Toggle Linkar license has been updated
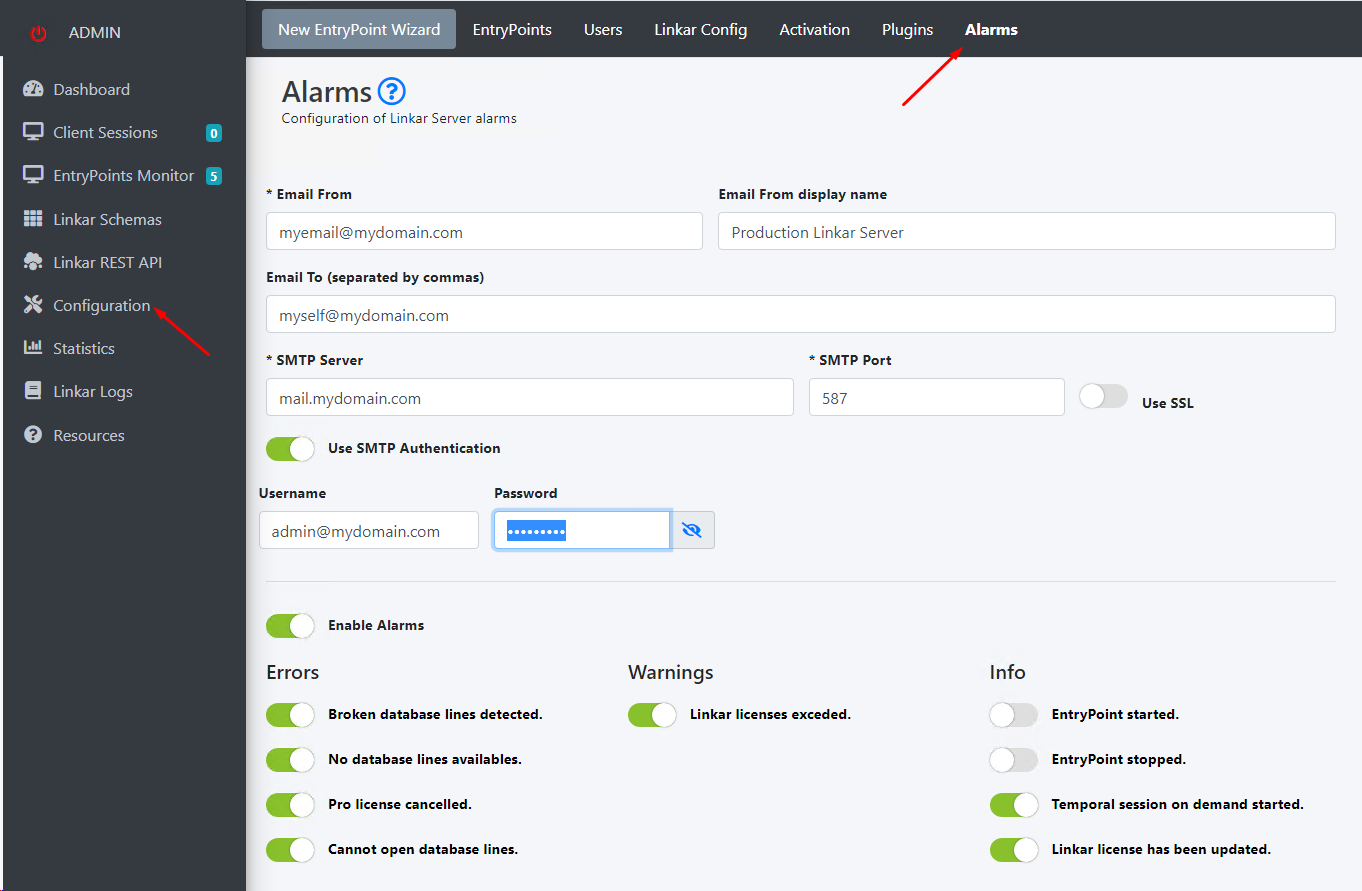The image size is (1362, 891). 1014,850
